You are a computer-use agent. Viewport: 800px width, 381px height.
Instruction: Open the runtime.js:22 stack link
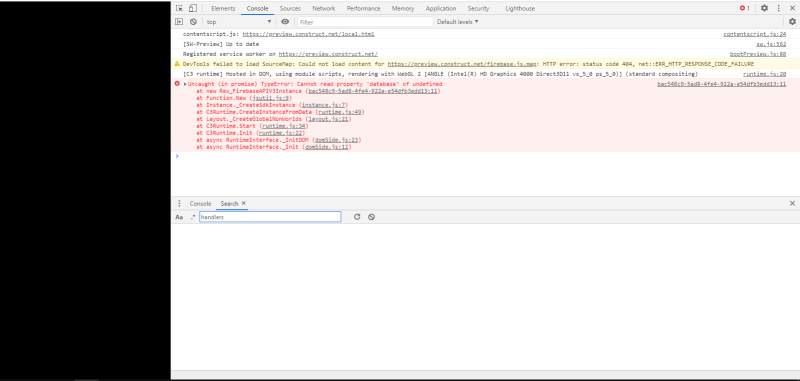pyautogui.click(x=281, y=133)
